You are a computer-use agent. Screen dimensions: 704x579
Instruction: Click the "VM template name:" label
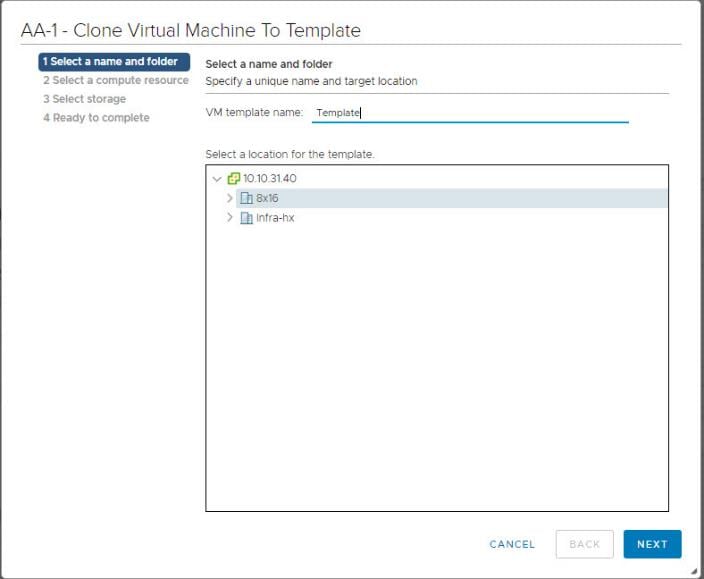pyautogui.click(x=254, y=113)
